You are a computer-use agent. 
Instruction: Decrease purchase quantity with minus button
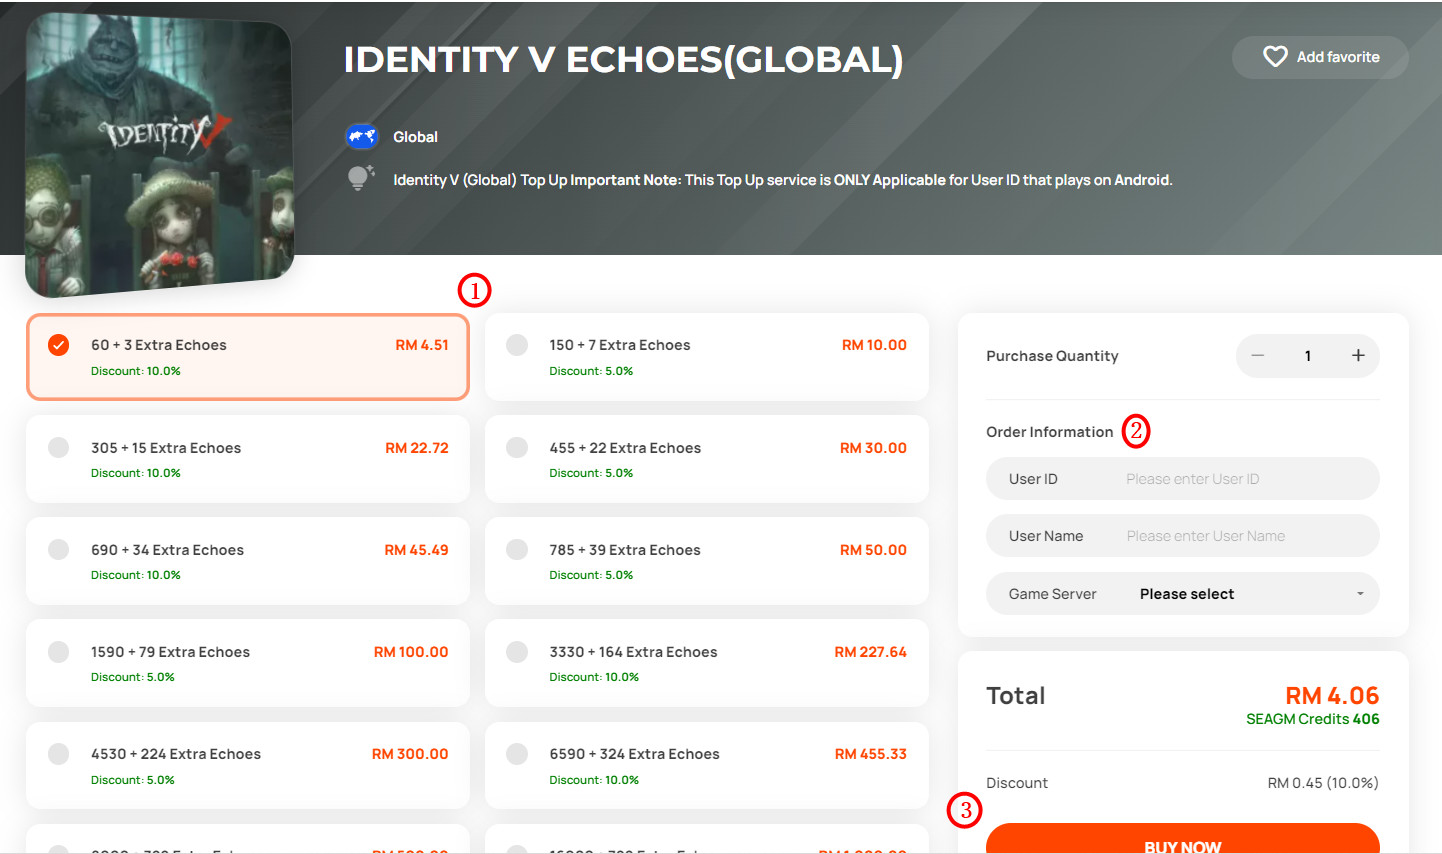[1258, 356]
